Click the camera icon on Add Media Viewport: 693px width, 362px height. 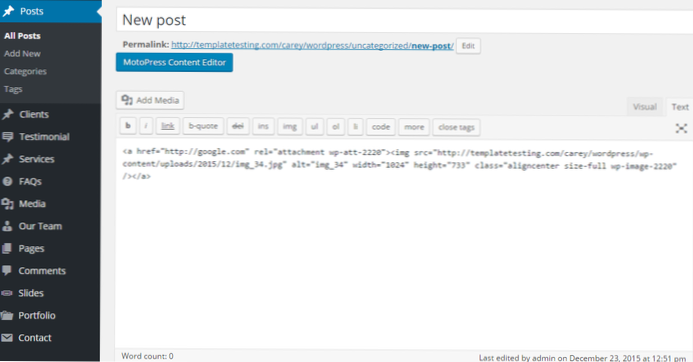tap(127, 100)
